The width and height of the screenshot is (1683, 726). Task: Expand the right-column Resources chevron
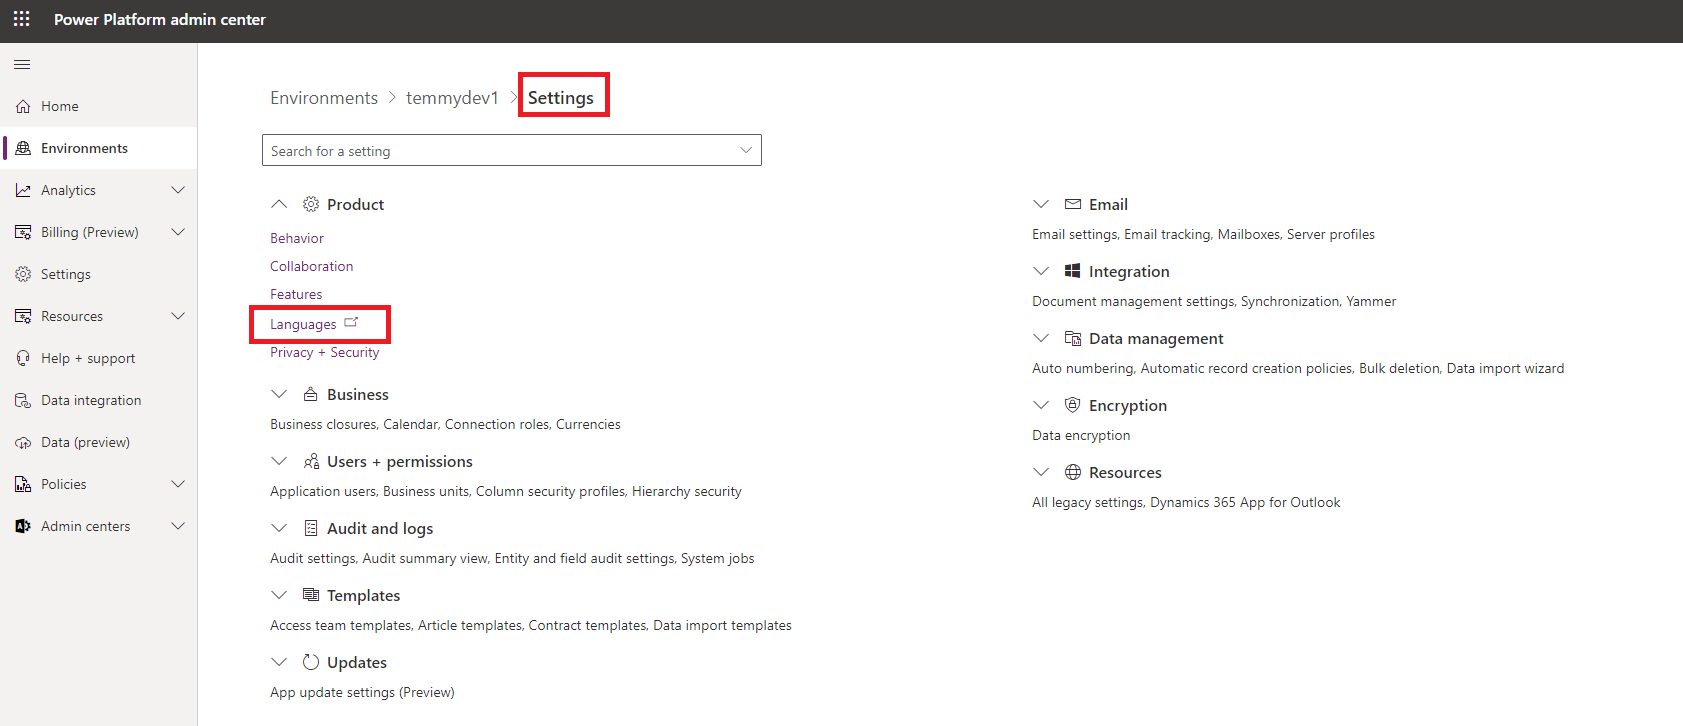pyautogui.click(x=1041, y=472)
